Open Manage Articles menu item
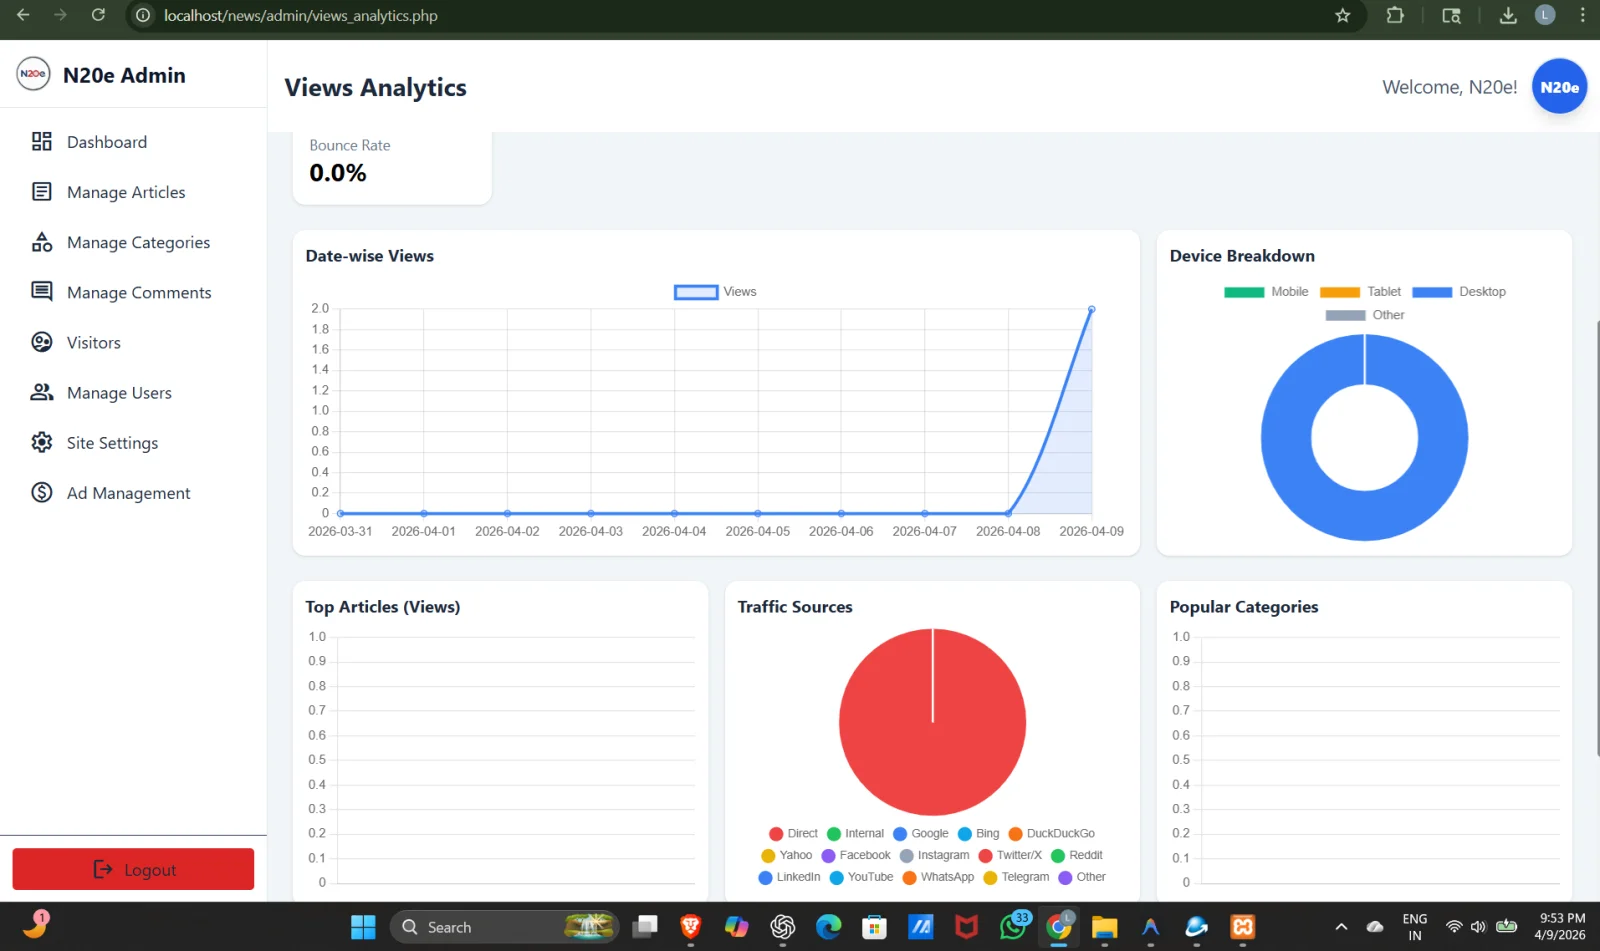 pos(126,192)
